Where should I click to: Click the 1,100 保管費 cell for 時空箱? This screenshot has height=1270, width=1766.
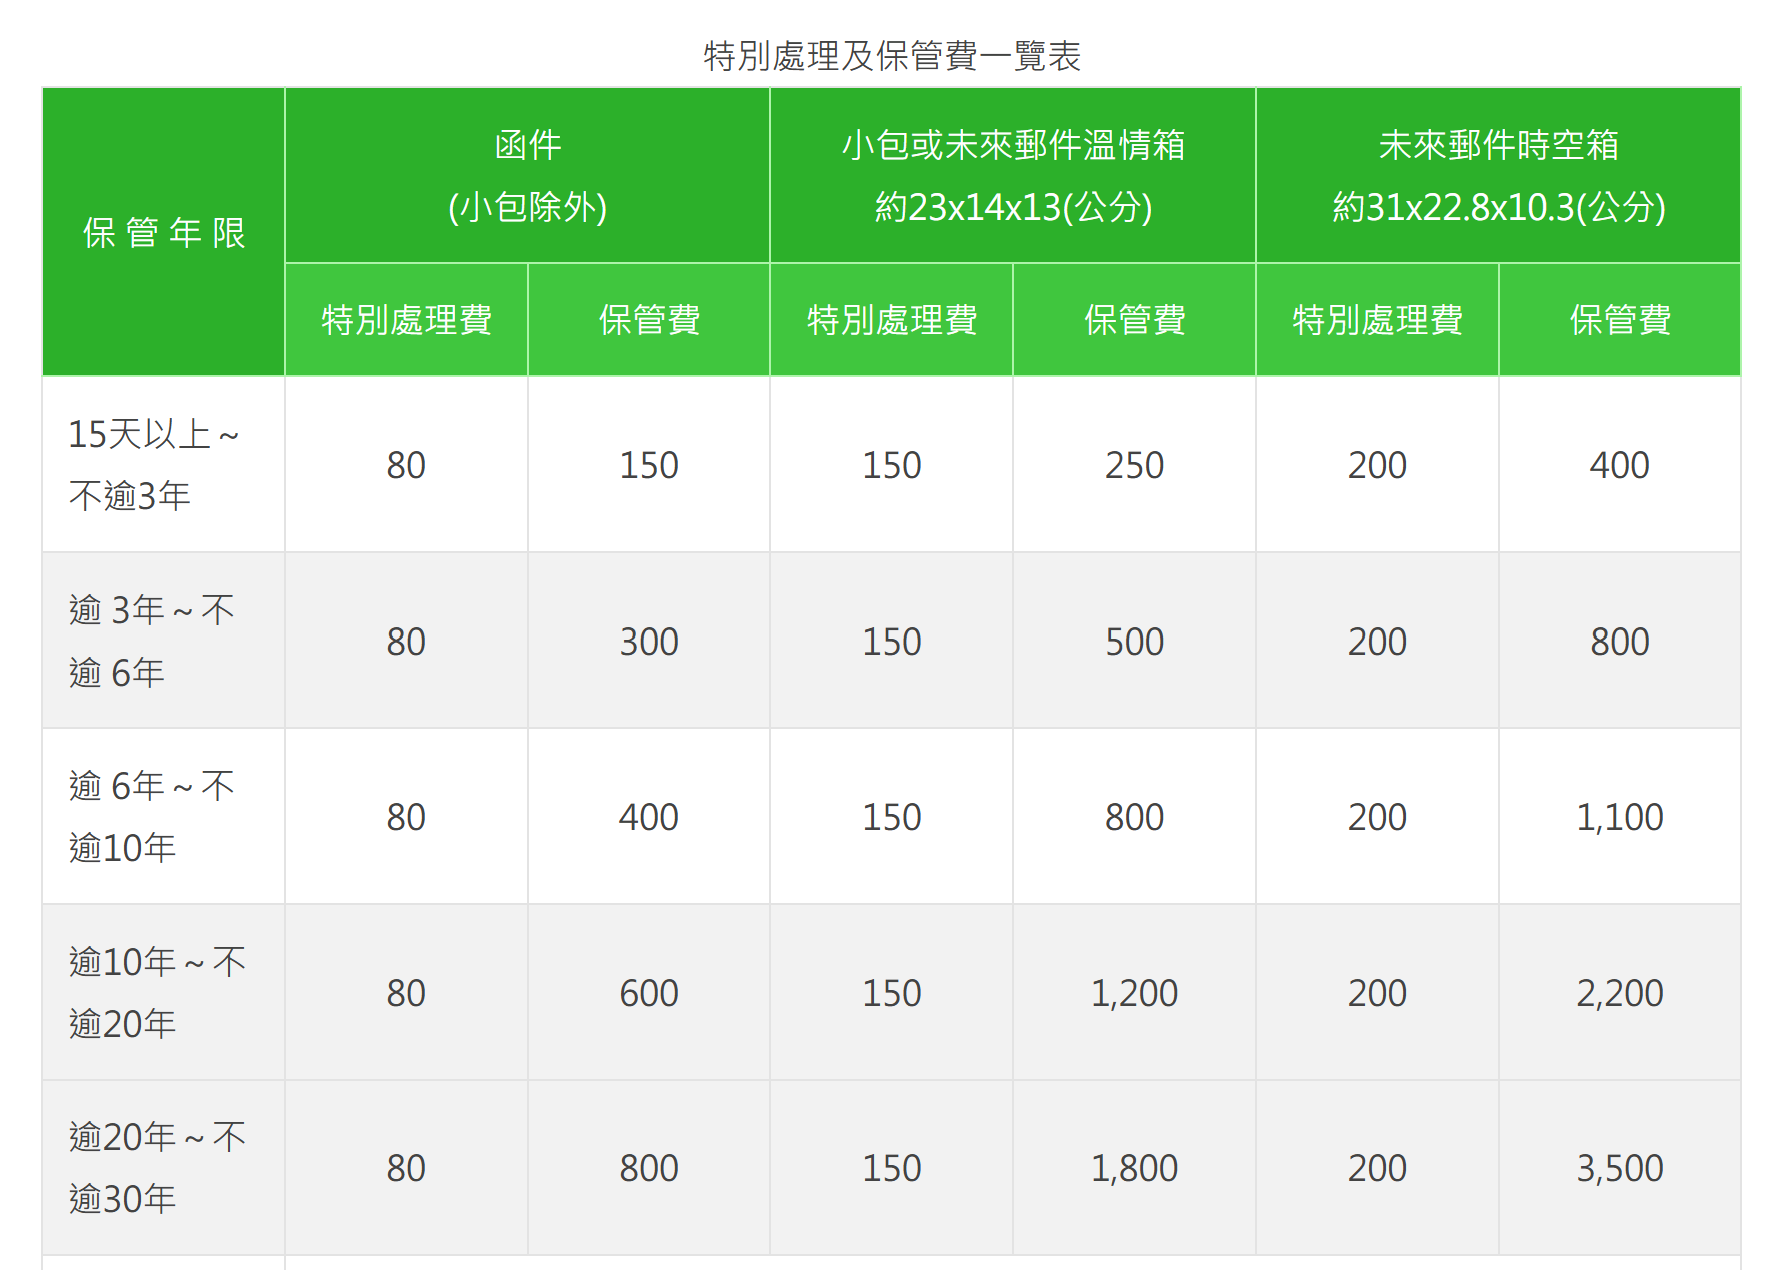(1620, 816)
